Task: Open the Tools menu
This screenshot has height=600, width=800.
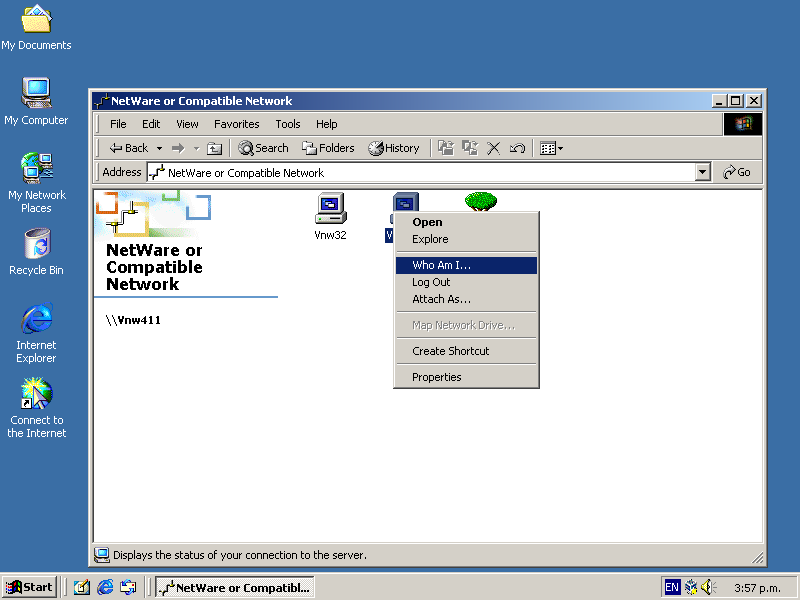Action: tap(288, 124)
